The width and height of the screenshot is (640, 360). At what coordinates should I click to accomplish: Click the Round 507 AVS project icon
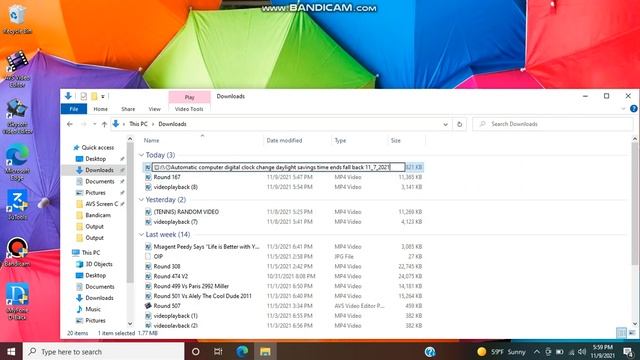[148, 306]
